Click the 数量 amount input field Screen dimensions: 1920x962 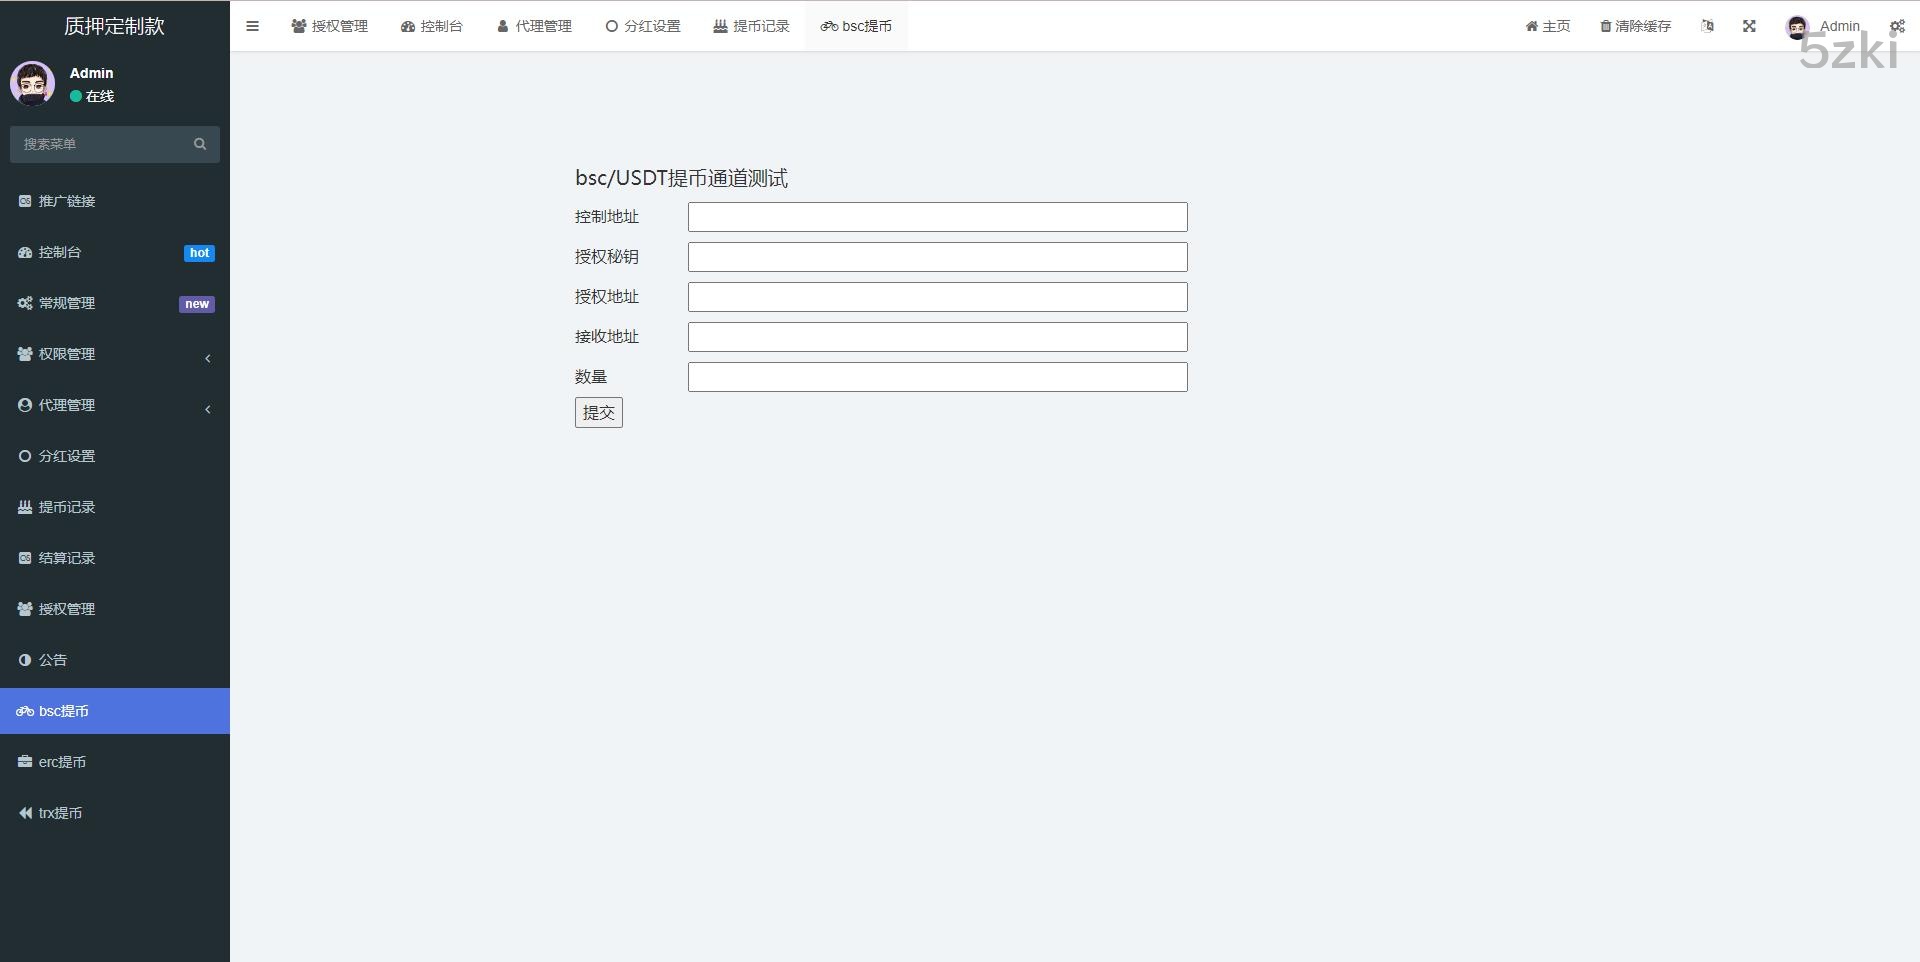click(937, 377)
